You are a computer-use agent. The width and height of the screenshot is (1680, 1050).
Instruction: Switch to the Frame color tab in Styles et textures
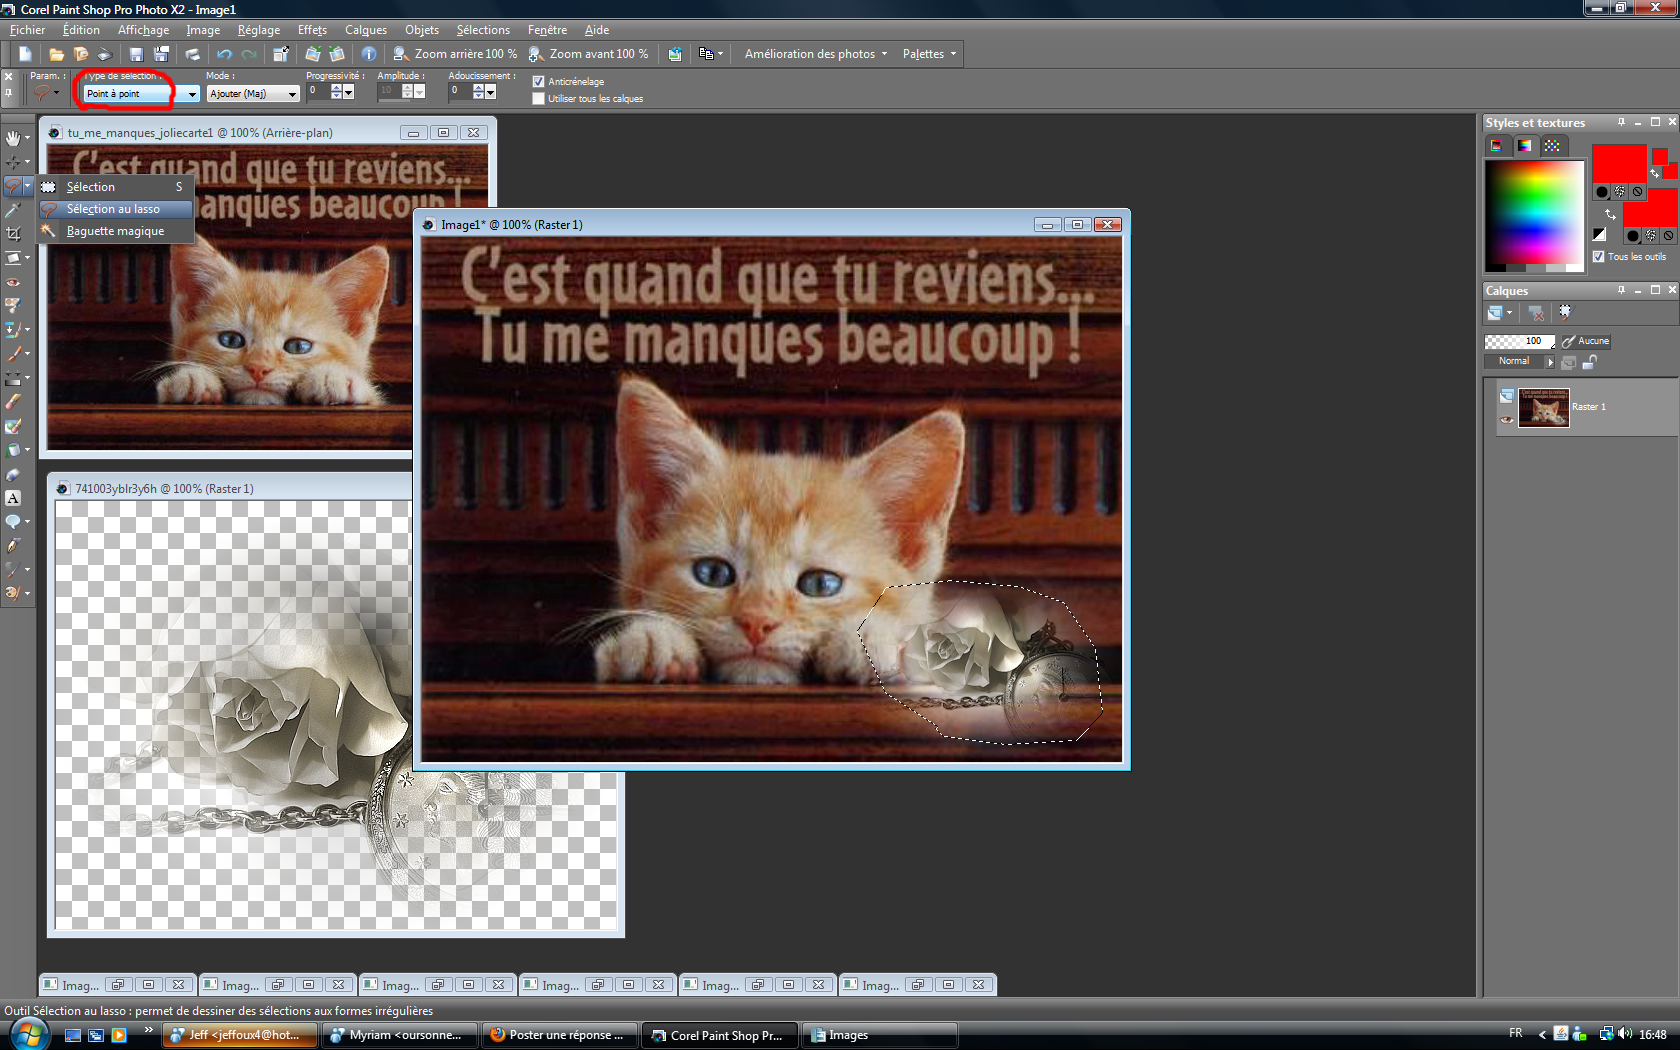point(1497,146)
